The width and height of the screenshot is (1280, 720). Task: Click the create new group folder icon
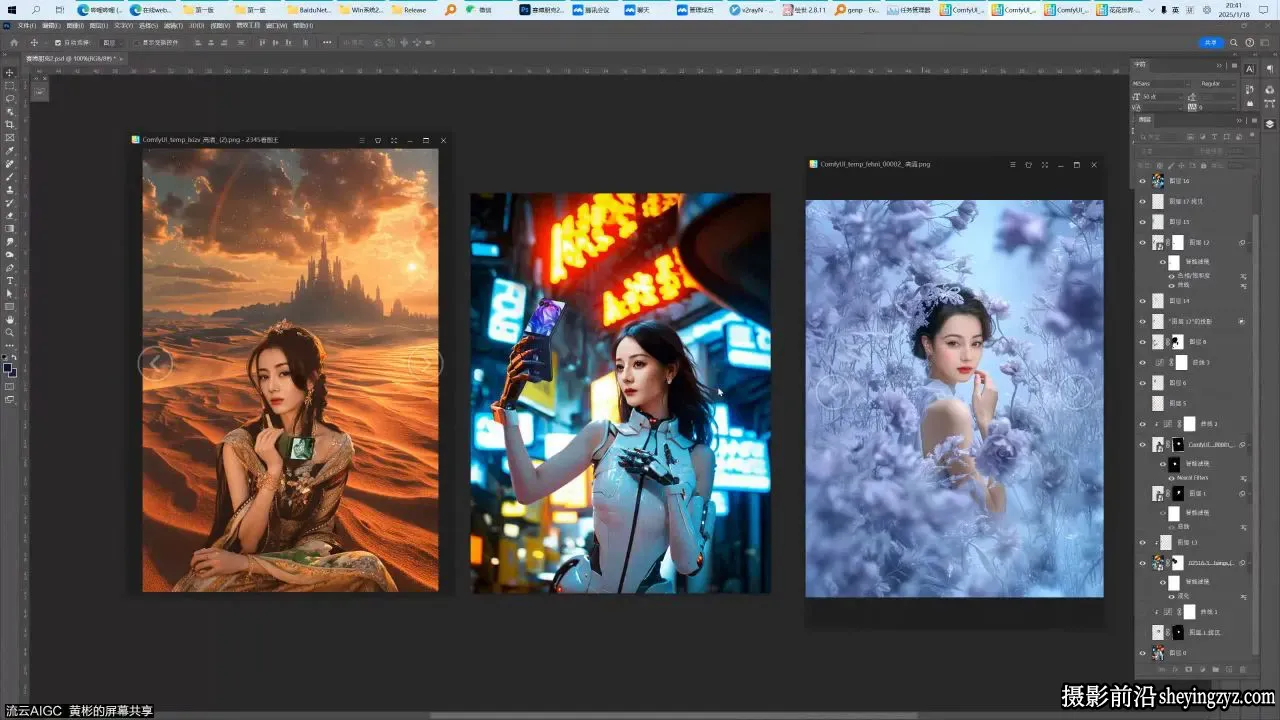tap(1215, 669)
